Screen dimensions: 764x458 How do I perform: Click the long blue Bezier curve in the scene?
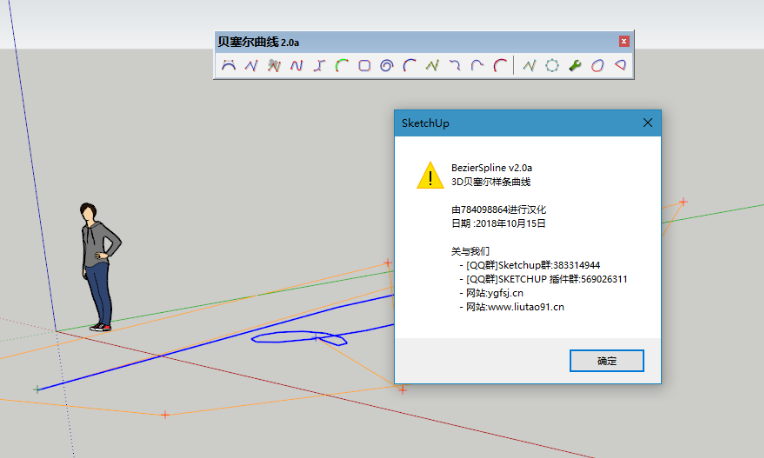click(x=214, y=343)
